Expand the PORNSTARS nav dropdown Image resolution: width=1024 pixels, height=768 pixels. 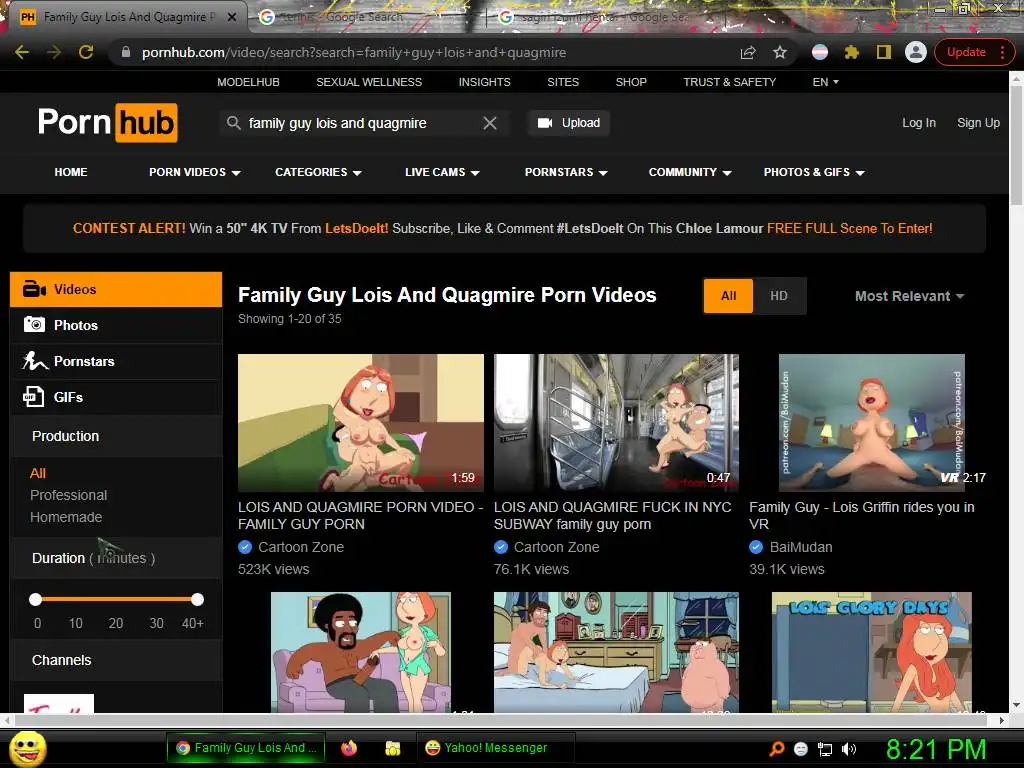(566, 172)
